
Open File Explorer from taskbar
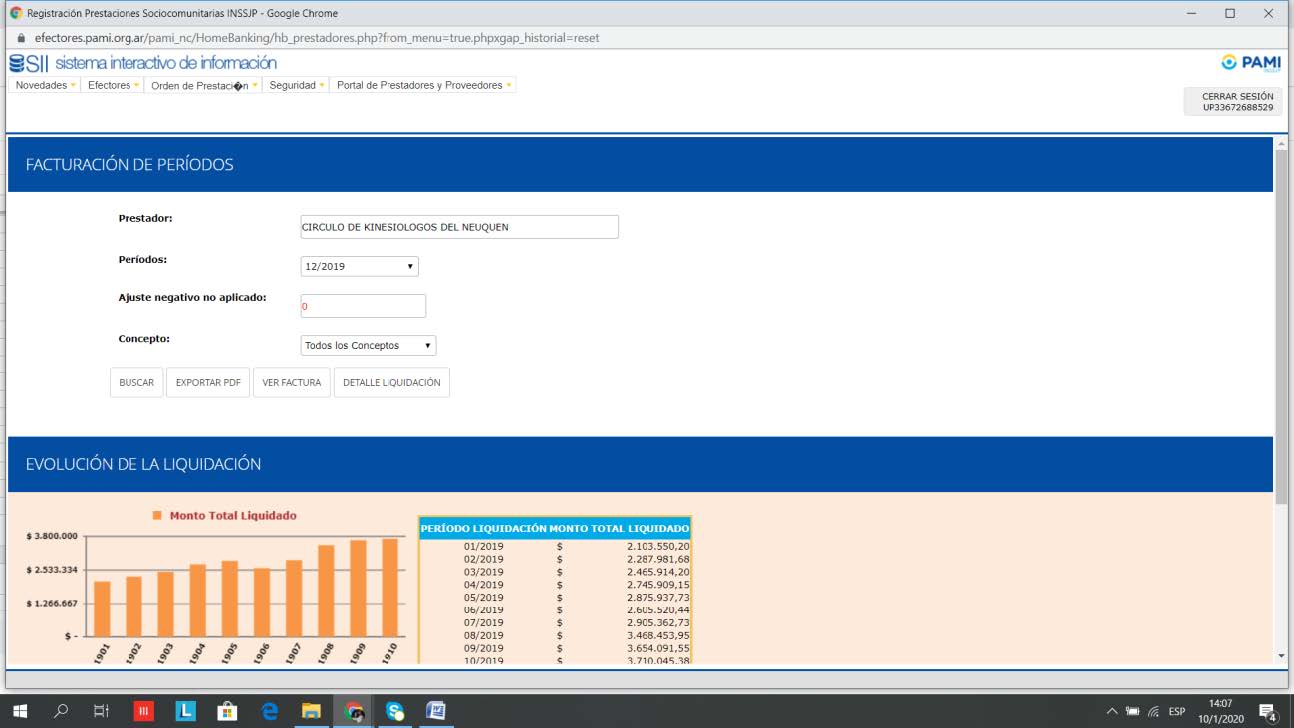pos(311,711)
